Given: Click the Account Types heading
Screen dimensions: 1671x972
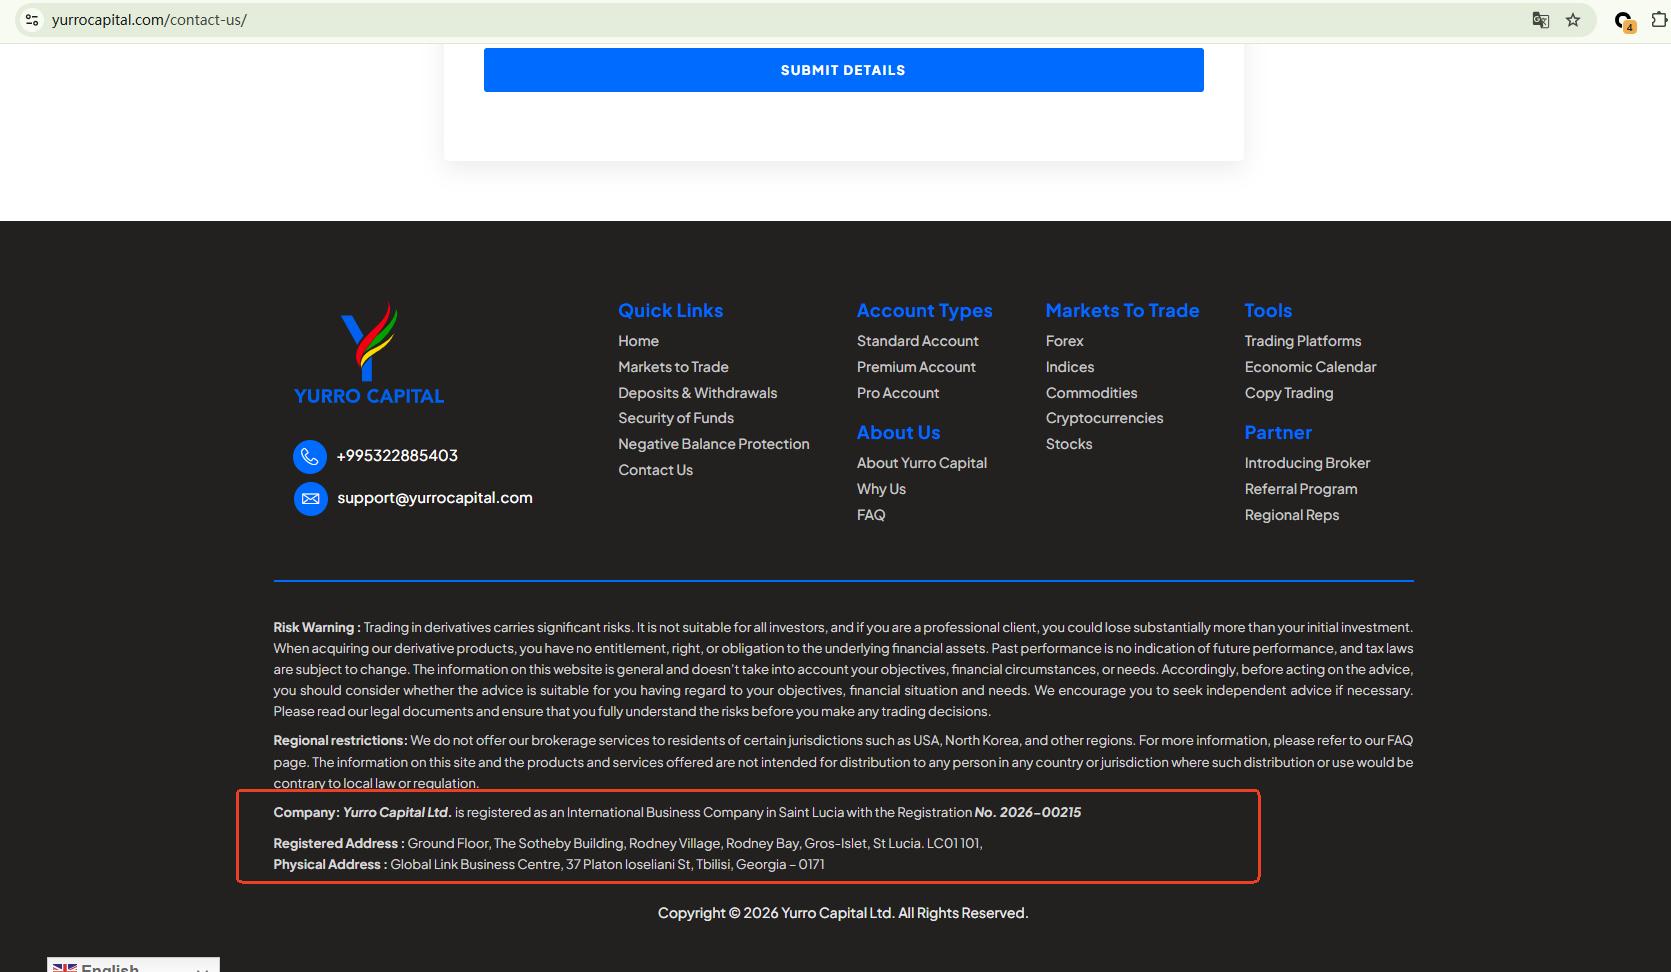Looking at the screenshot, I should (x=925, y=311).
